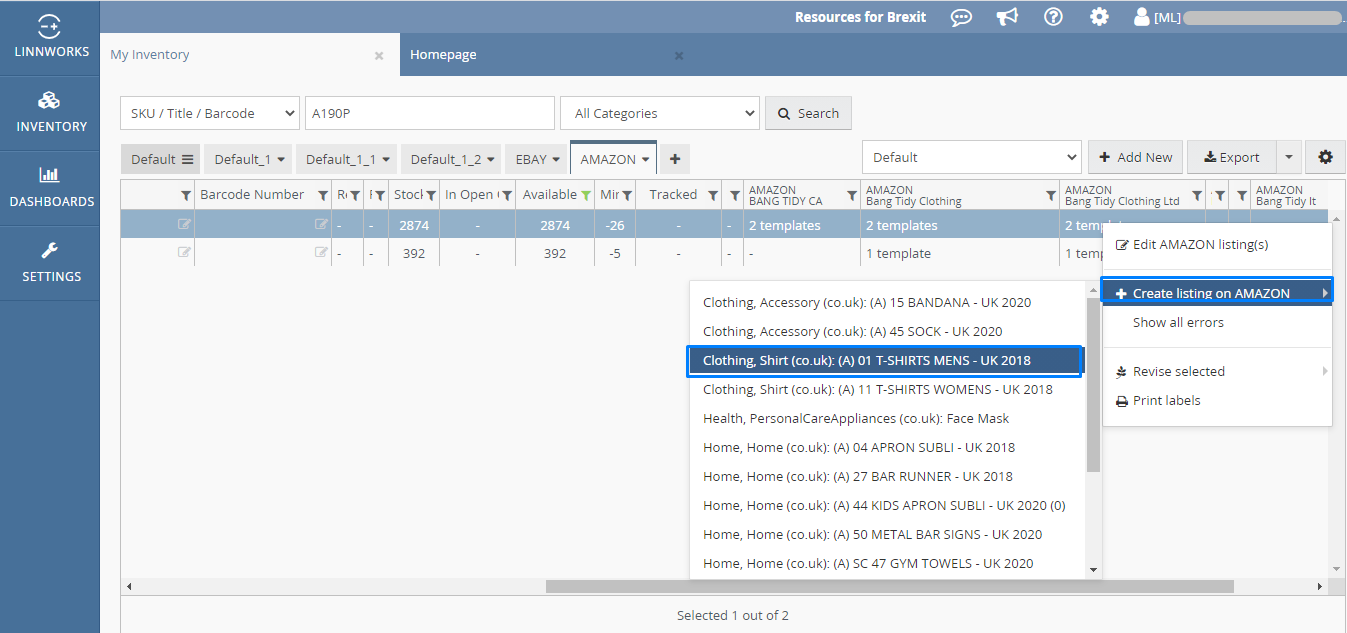Screen dimensions: 1347x633
Task: Add a new view with plus button
Action: point(675,158)
